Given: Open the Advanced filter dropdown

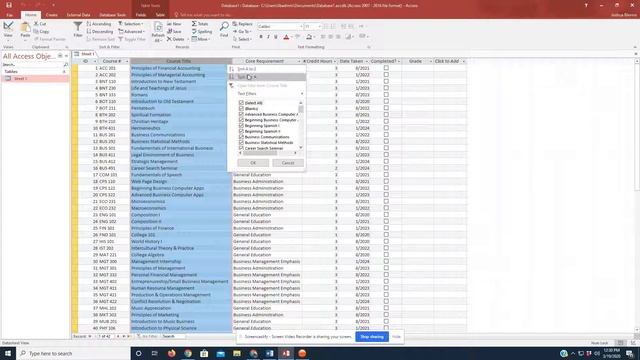Looking at the screenshot, I should pos(131,31).
